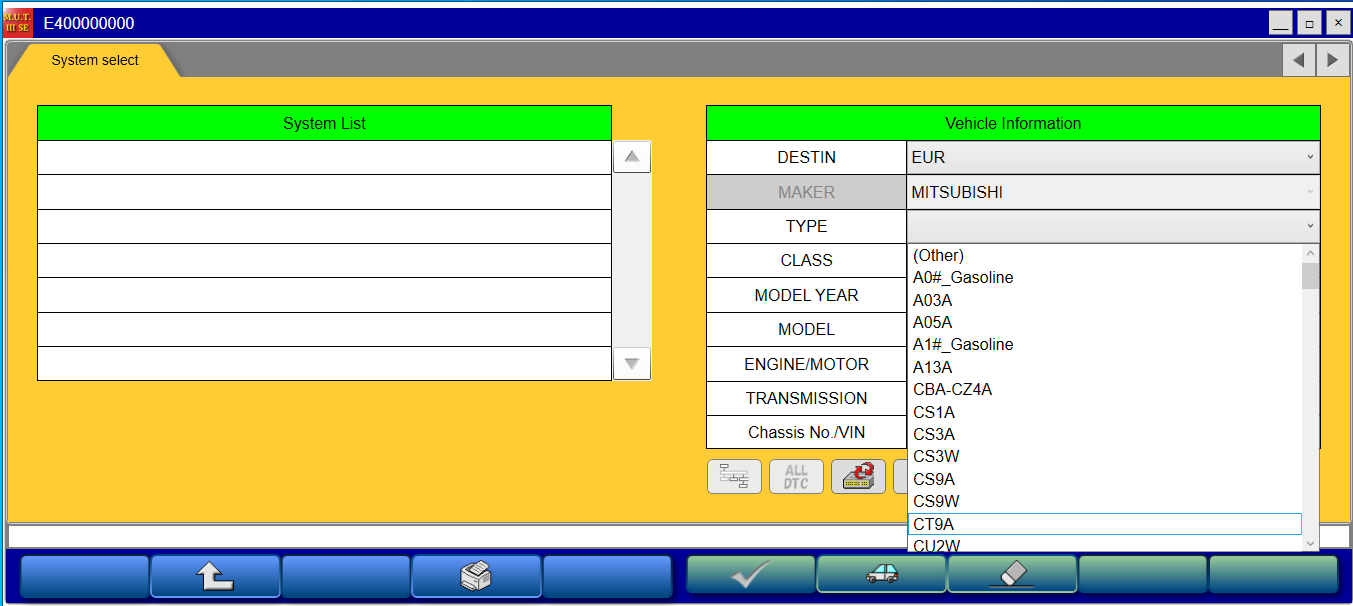Select CS9A vehicle type
The width and height of the screenshot is (1353, 606).
(x=1105, y=479)
